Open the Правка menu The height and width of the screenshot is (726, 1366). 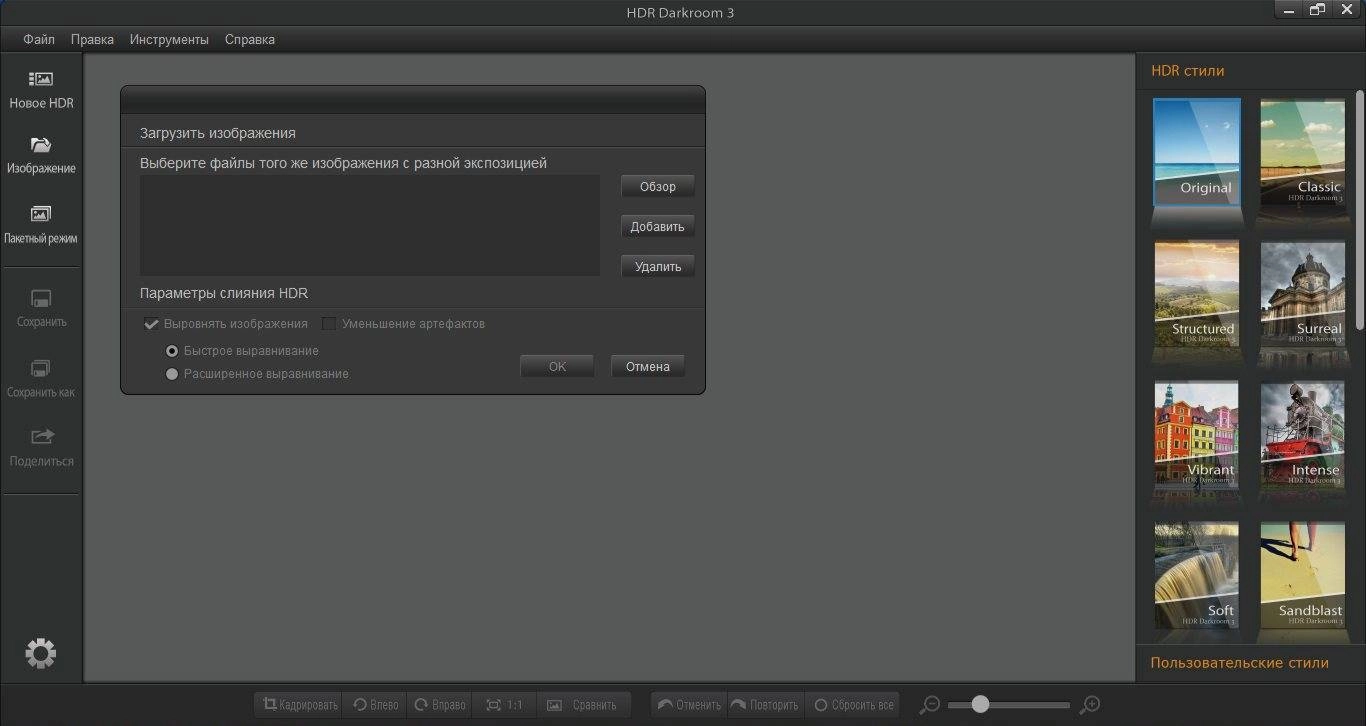coord(92,39)
